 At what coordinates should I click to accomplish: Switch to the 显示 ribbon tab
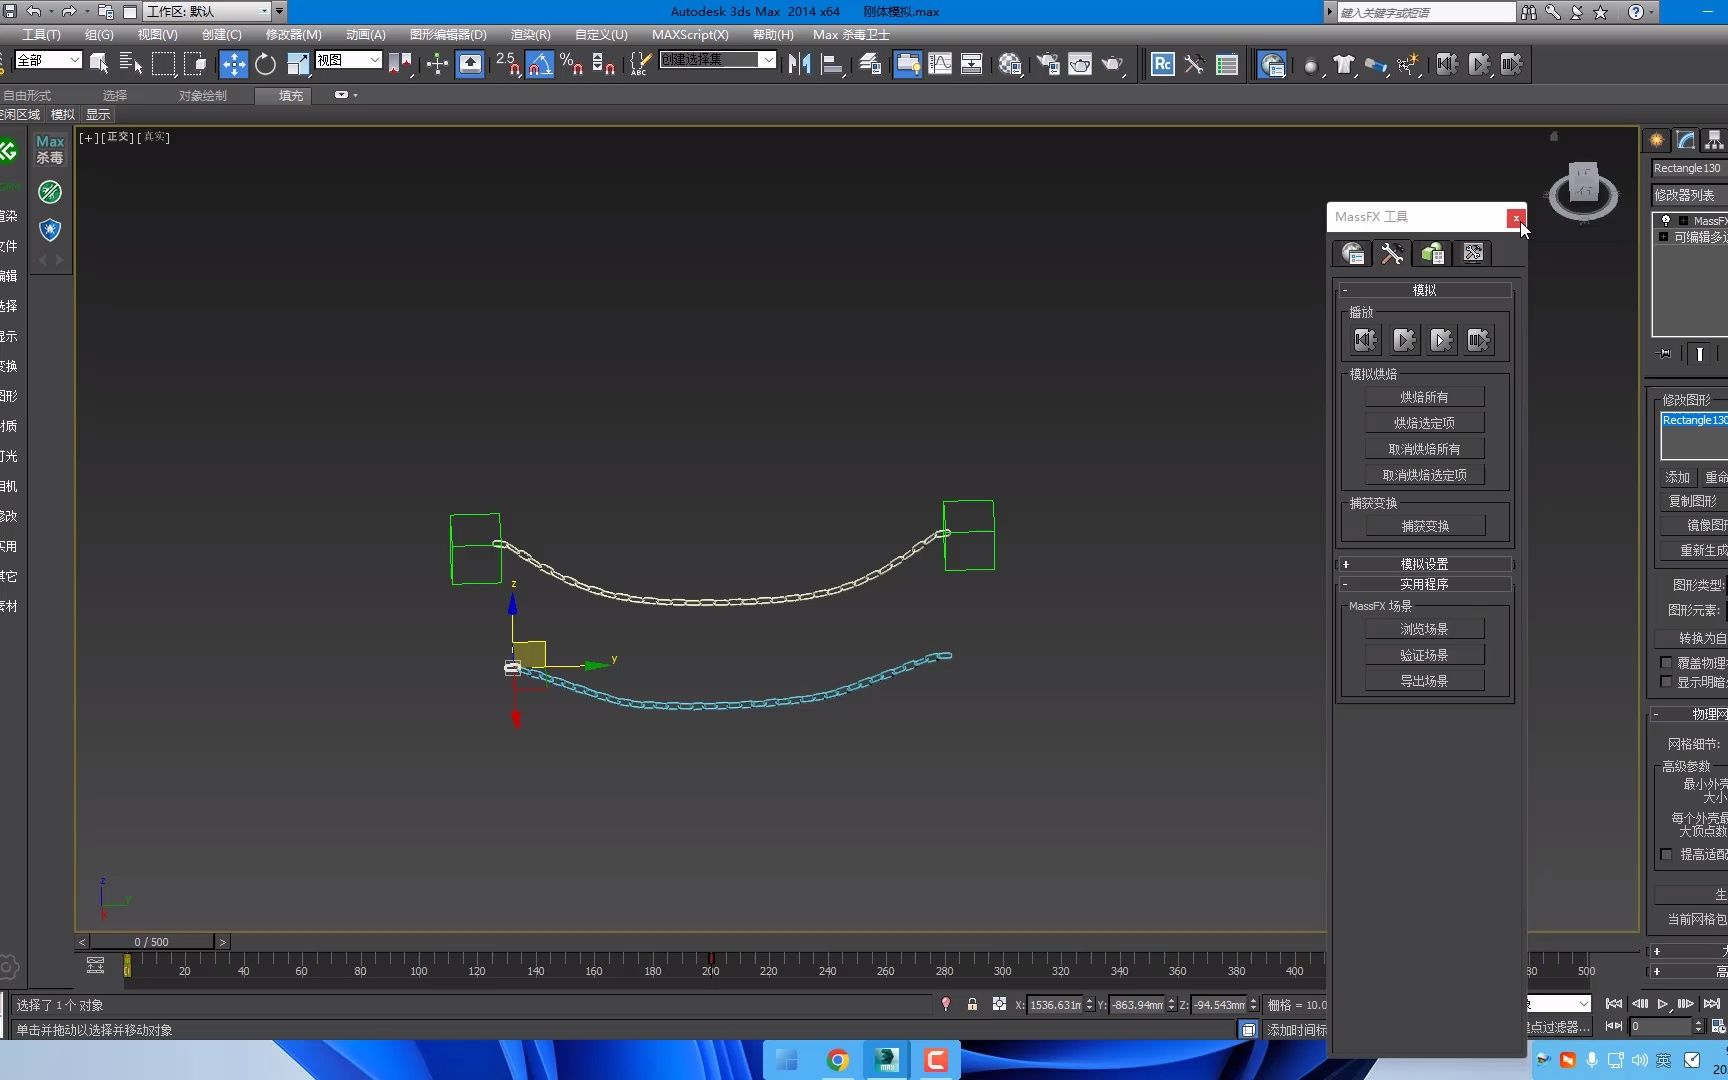(x=97, y=114)
